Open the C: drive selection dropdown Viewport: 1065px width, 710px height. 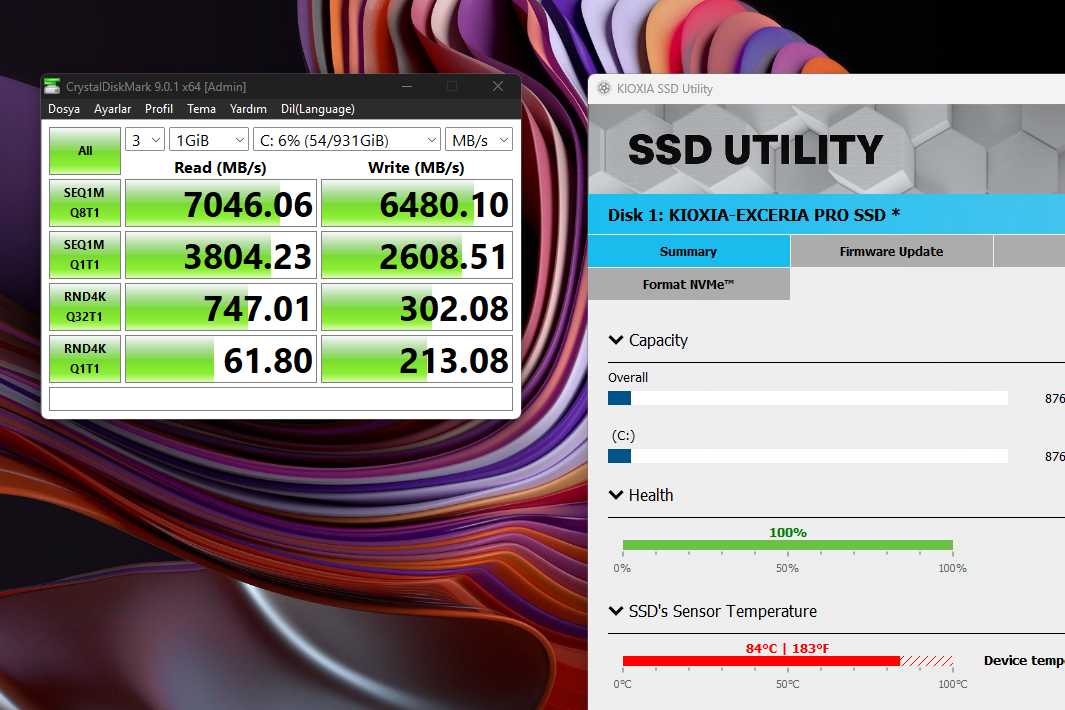pyautogui.click(x=347, y=140)
